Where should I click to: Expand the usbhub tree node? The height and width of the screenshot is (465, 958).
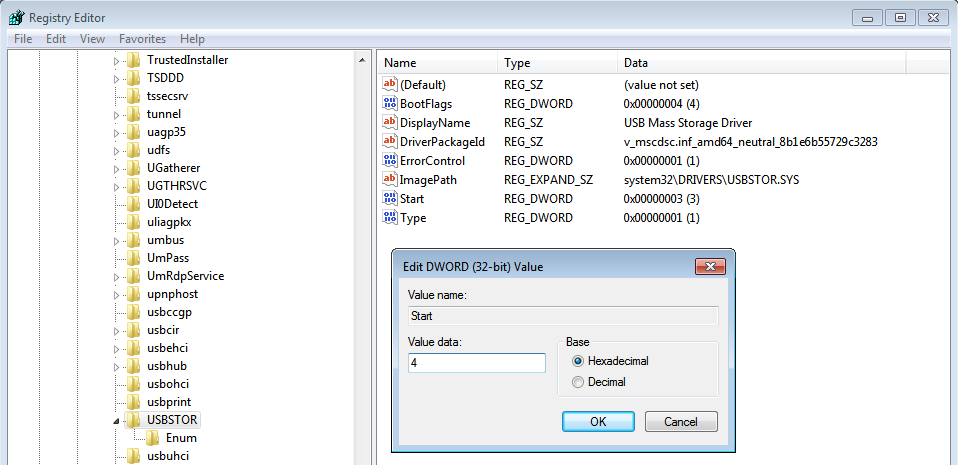[x=117, y=366]
